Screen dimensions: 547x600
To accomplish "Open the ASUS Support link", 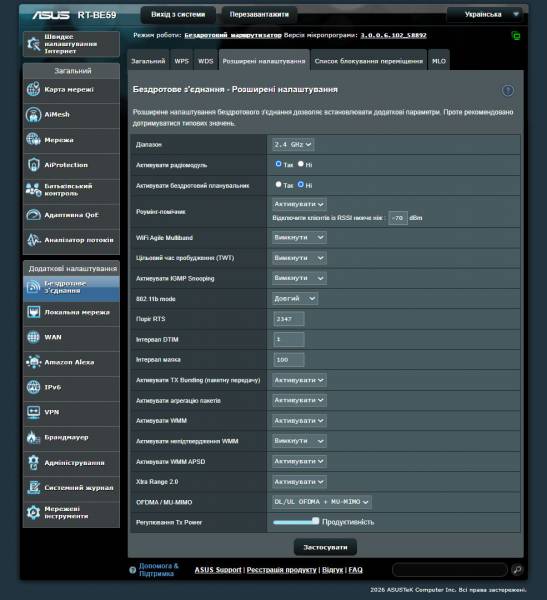I will coord(218,570).
